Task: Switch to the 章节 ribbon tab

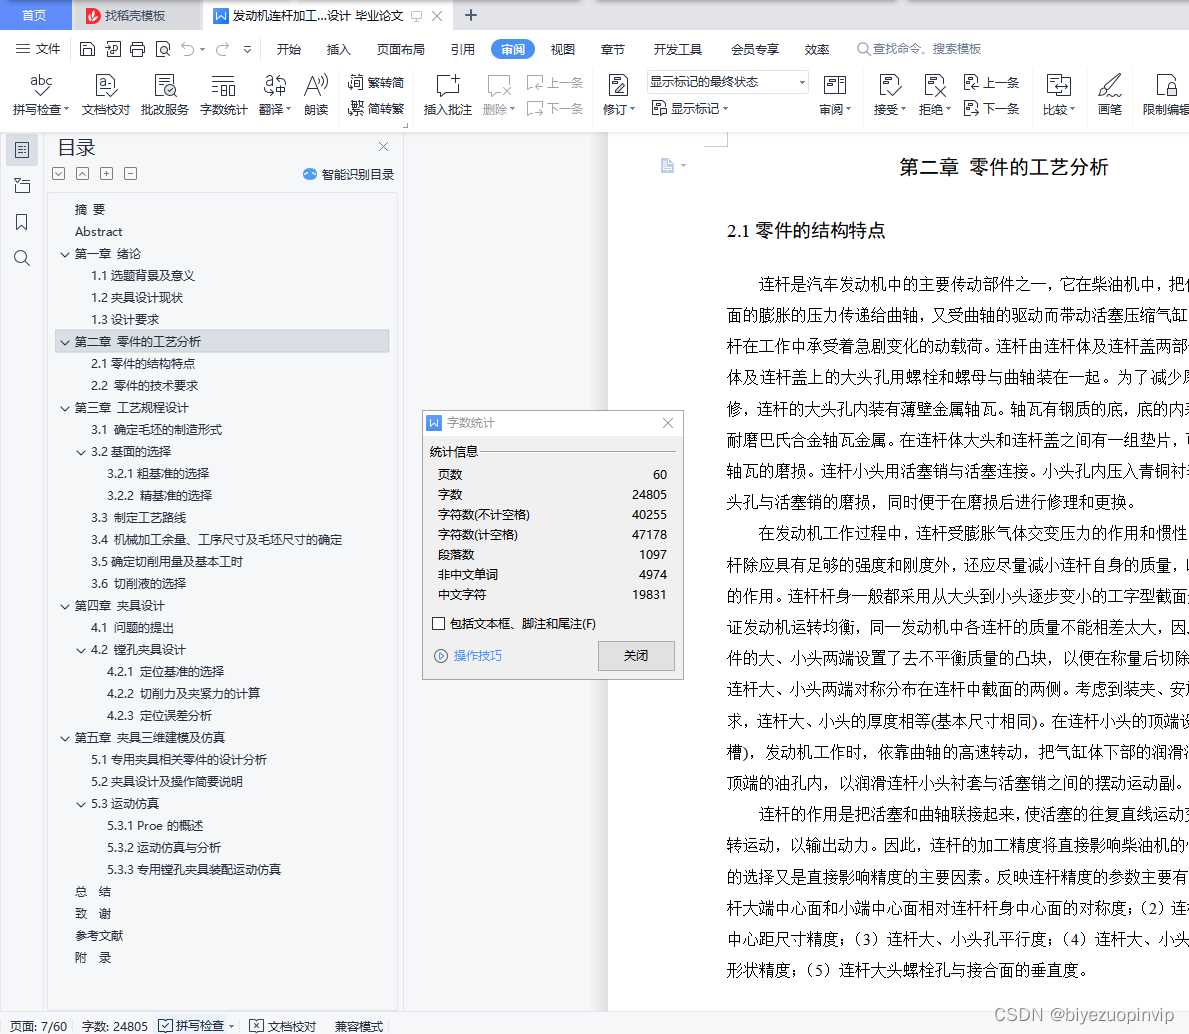Action: [613, 49]
